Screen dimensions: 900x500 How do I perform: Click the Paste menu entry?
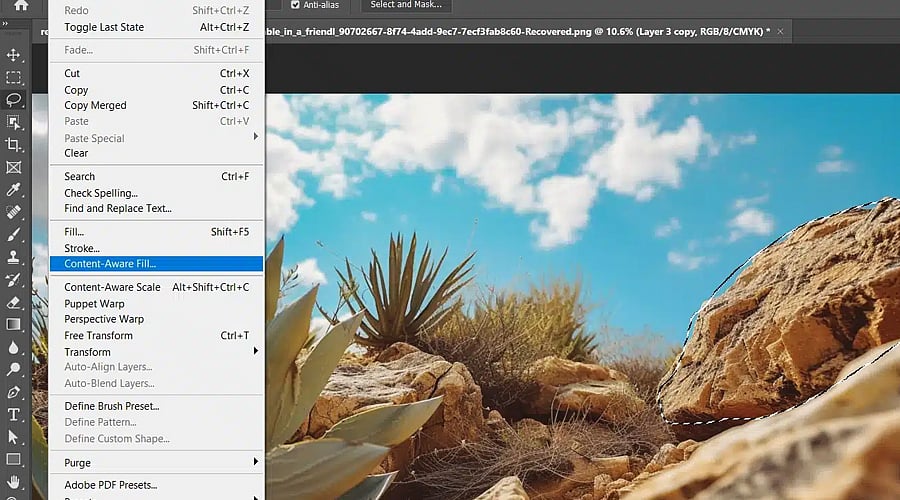click(156, 122)
